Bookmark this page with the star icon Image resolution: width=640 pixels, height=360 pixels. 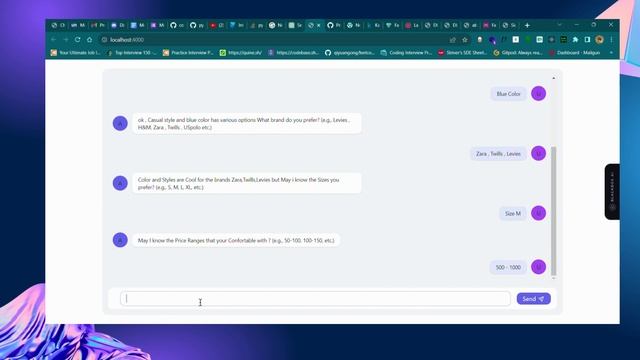(x=465, y=40)
